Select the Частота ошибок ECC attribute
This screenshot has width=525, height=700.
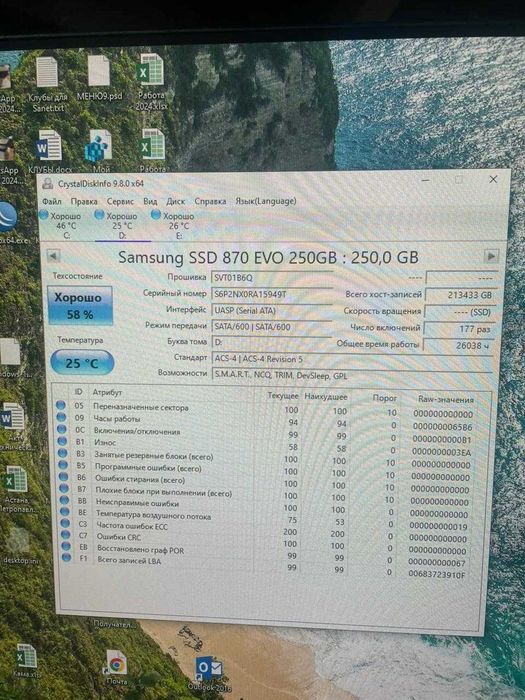tap(132, 526)
